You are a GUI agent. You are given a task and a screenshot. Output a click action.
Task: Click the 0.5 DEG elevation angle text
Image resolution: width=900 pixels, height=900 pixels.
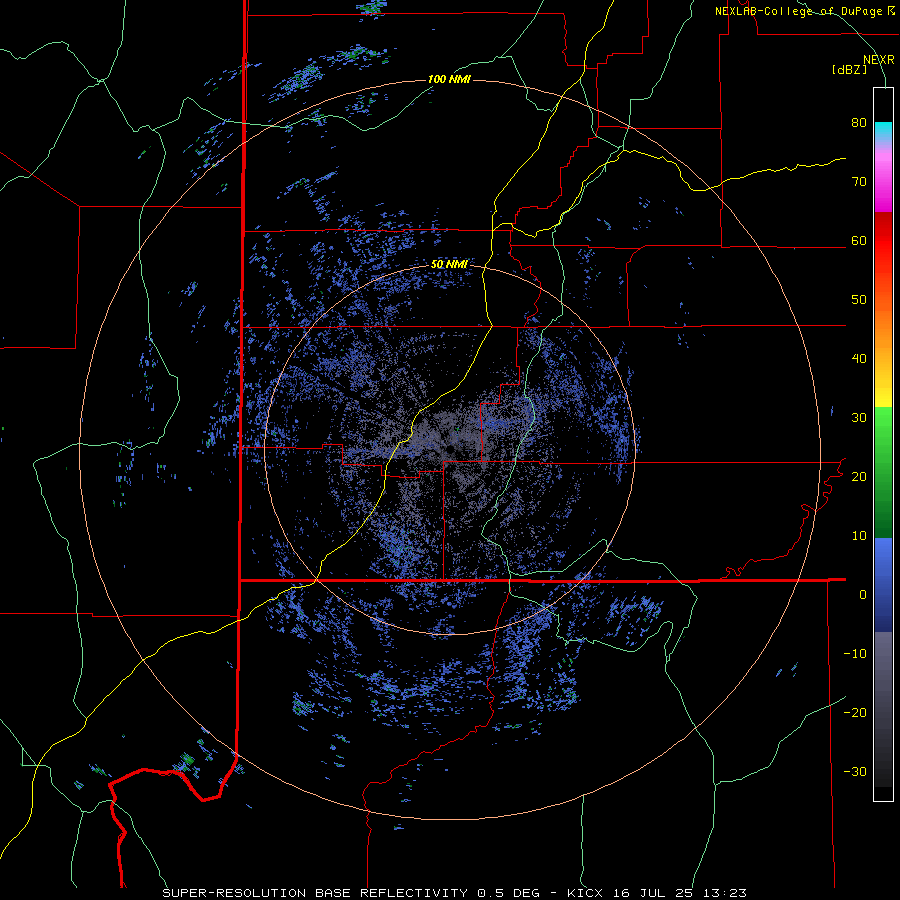[509, 893]
